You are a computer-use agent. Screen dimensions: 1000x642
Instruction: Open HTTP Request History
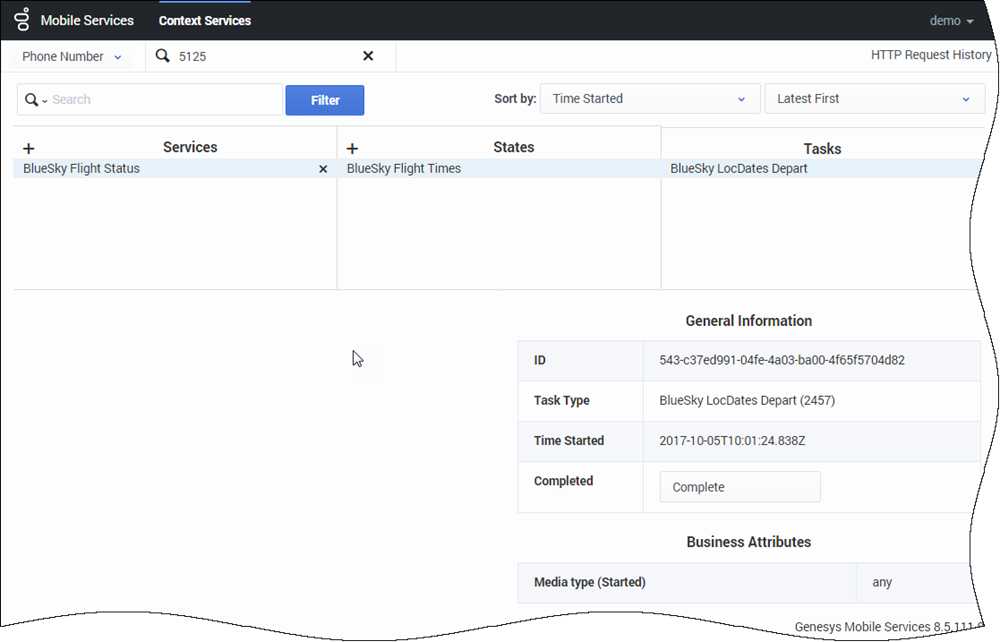pyautogui.click(x=930, y=55)
